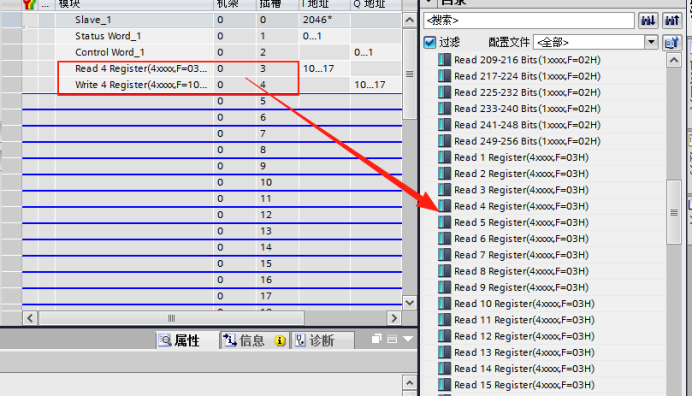Click the Read 1 Register module icon
The image size is (692, 396).
tap(444, 158)
